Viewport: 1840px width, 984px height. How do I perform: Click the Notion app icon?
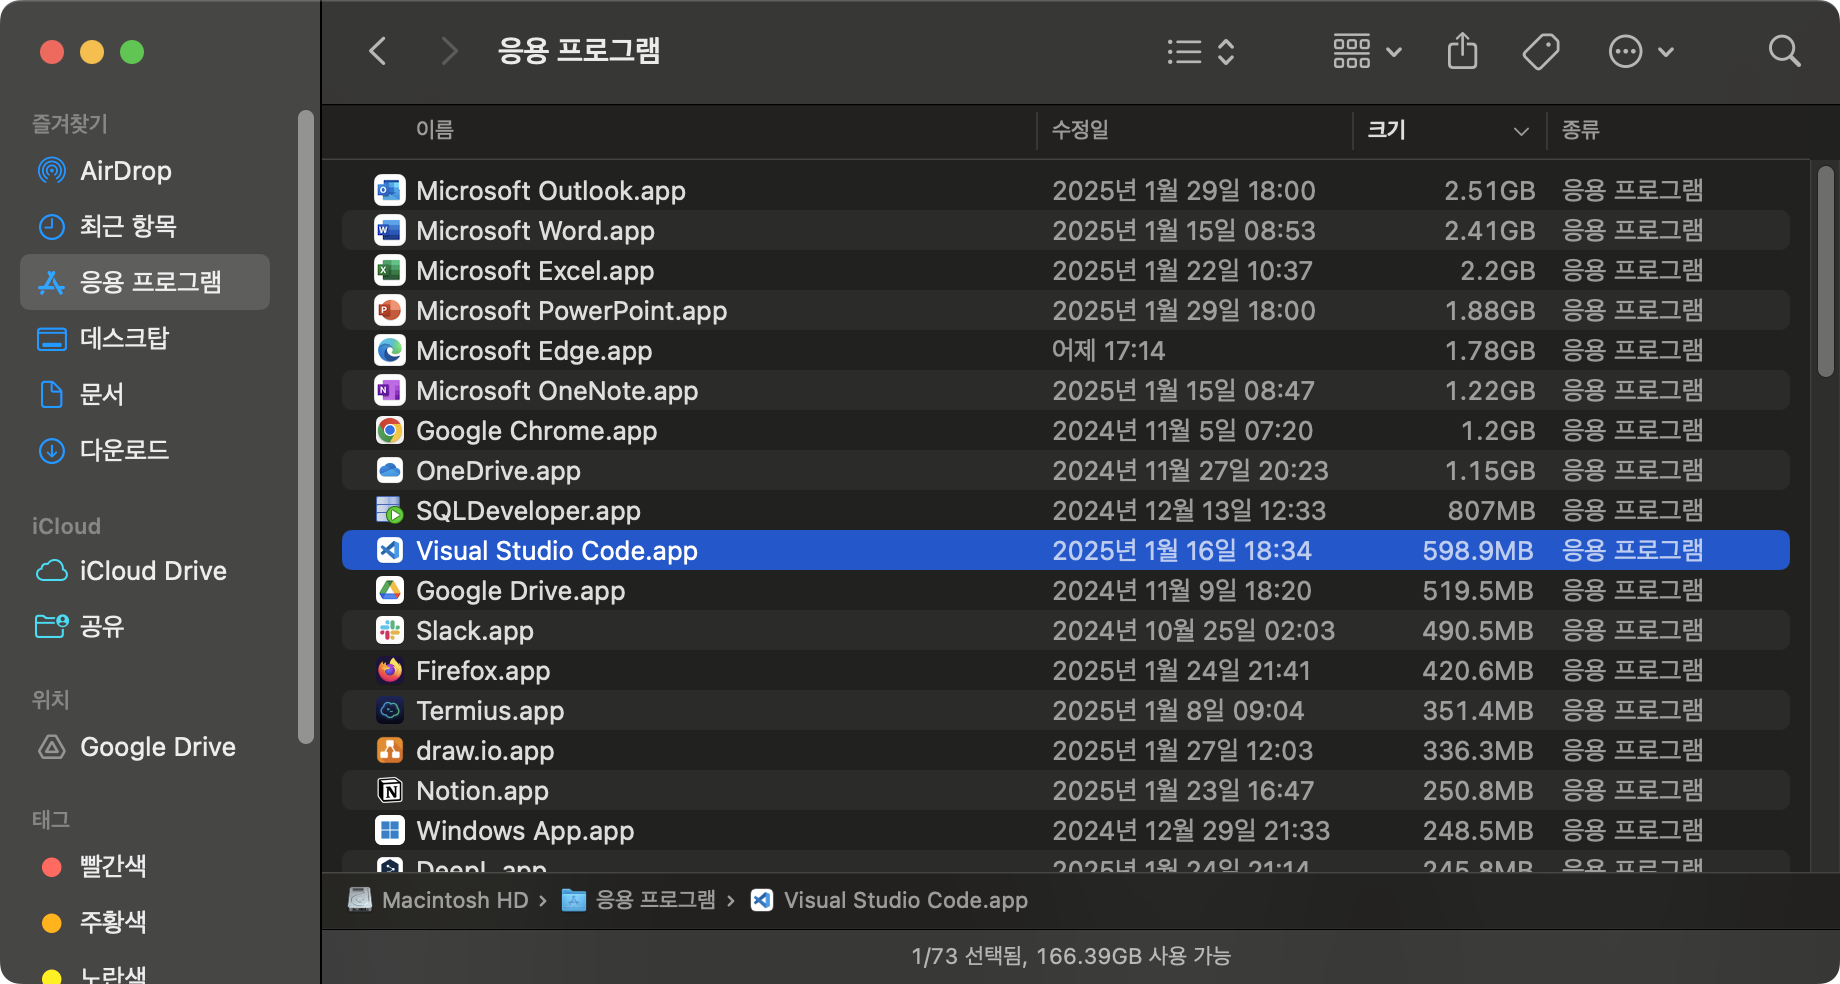point(390,790)
